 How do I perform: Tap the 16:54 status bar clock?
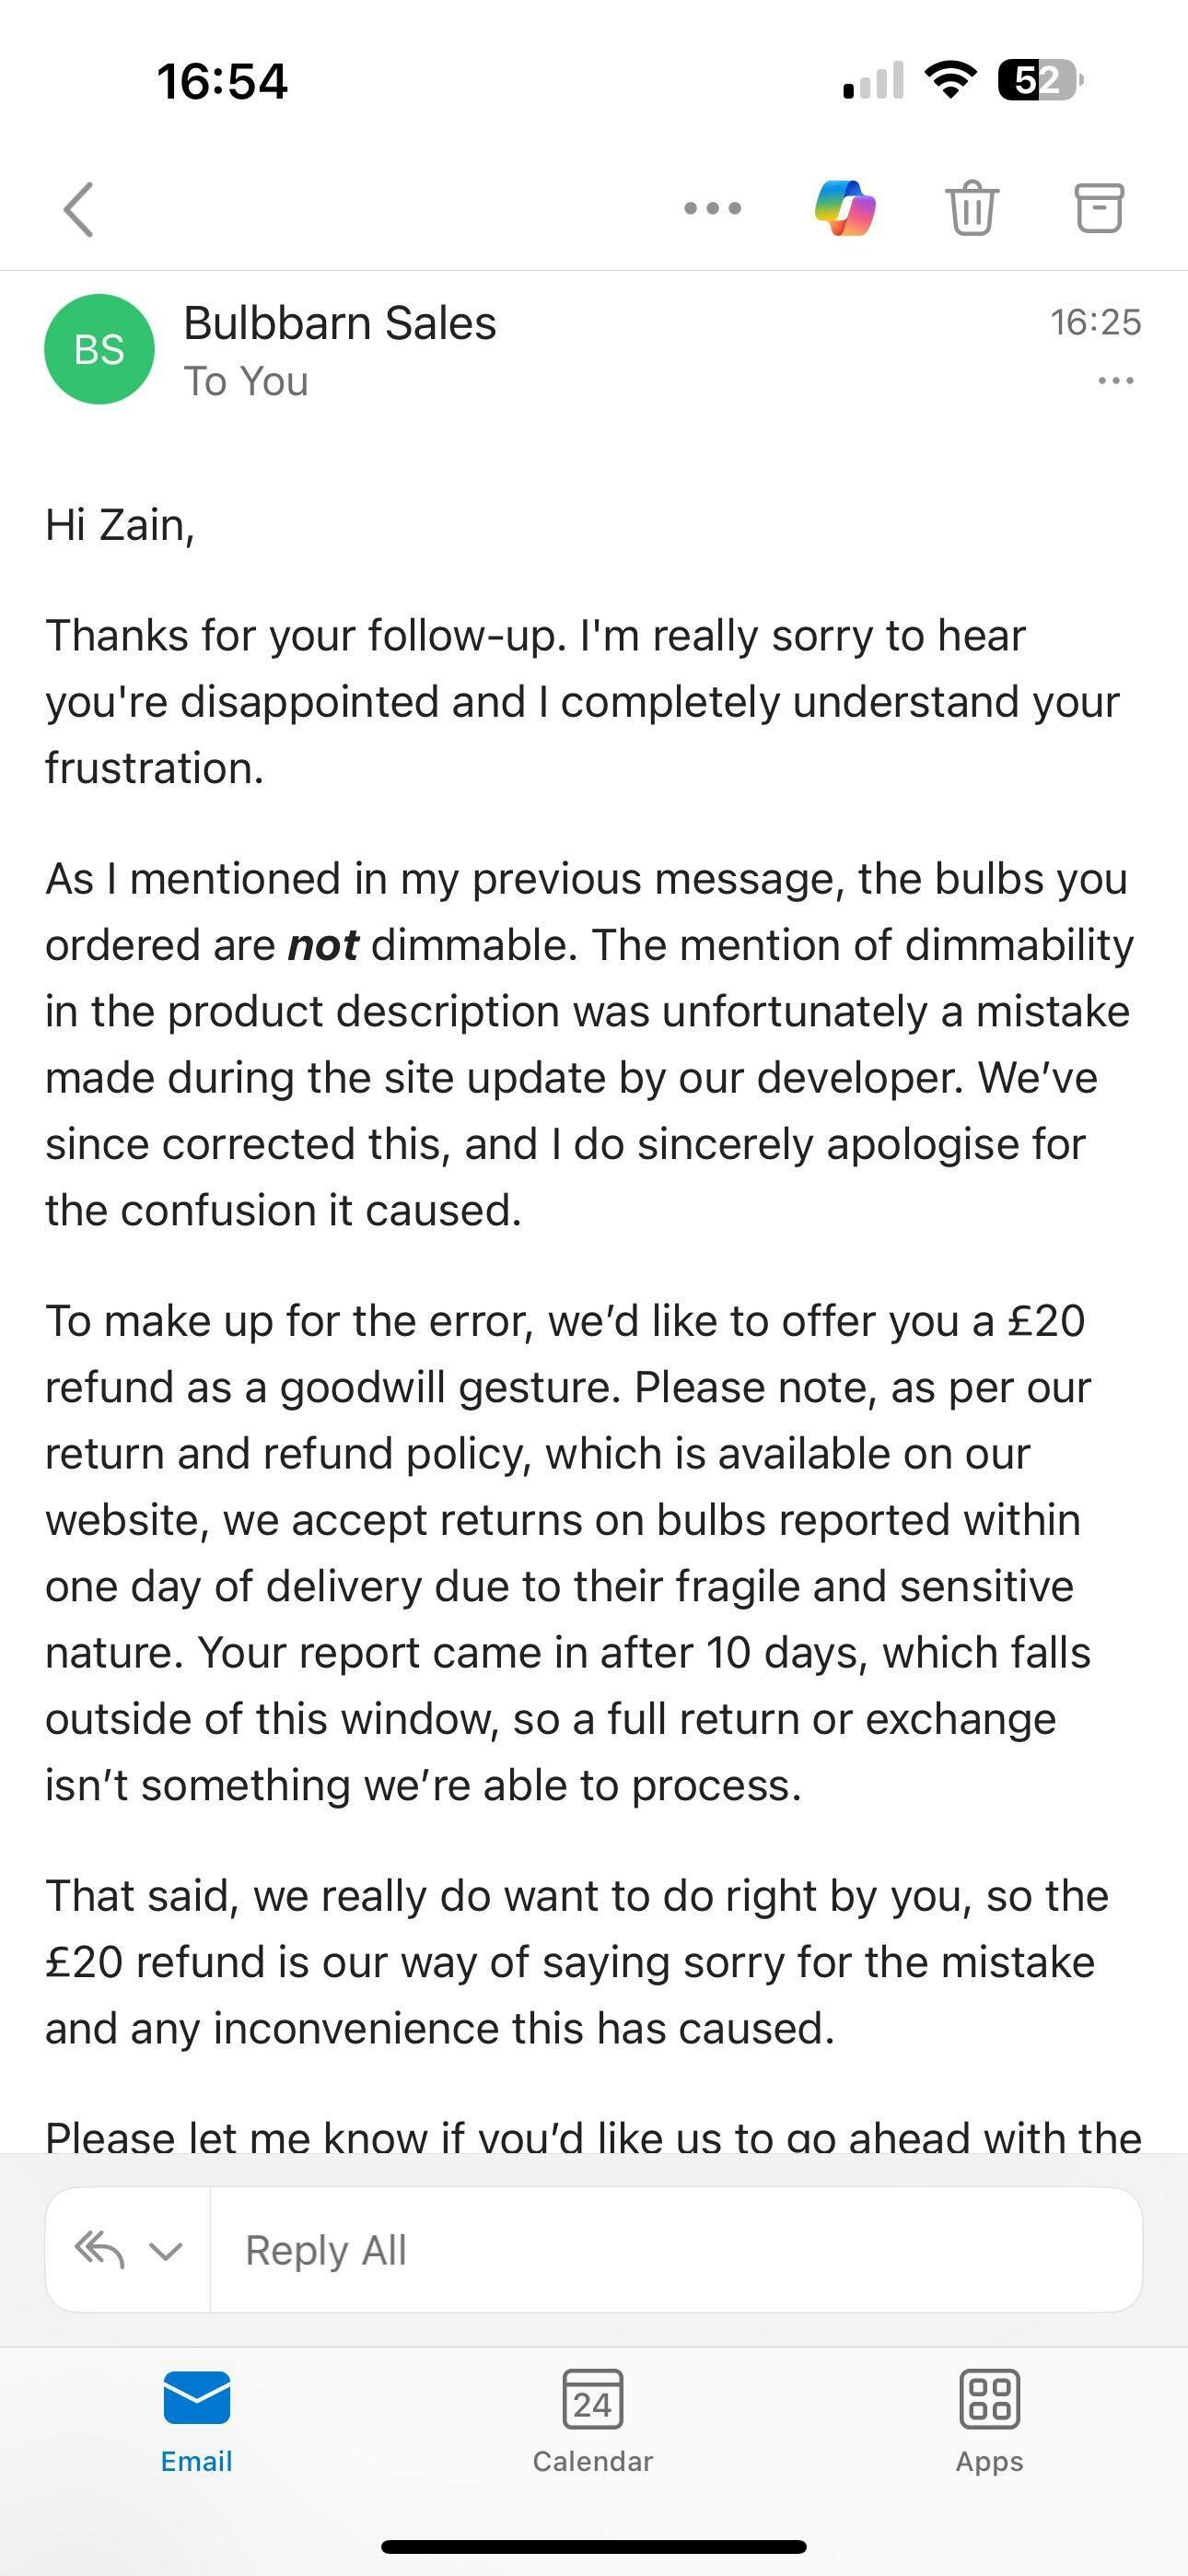coord(222,81)
